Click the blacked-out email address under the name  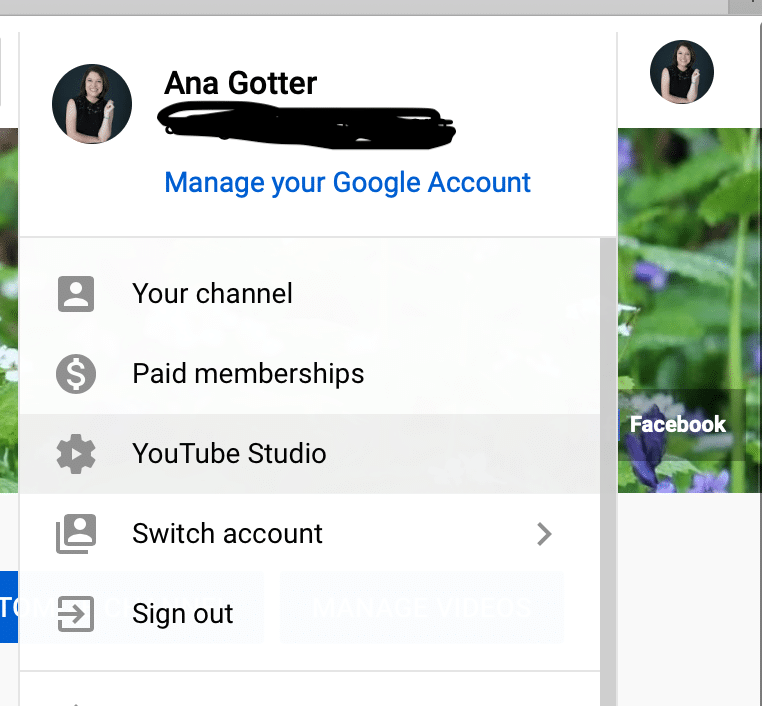point(308,125)
